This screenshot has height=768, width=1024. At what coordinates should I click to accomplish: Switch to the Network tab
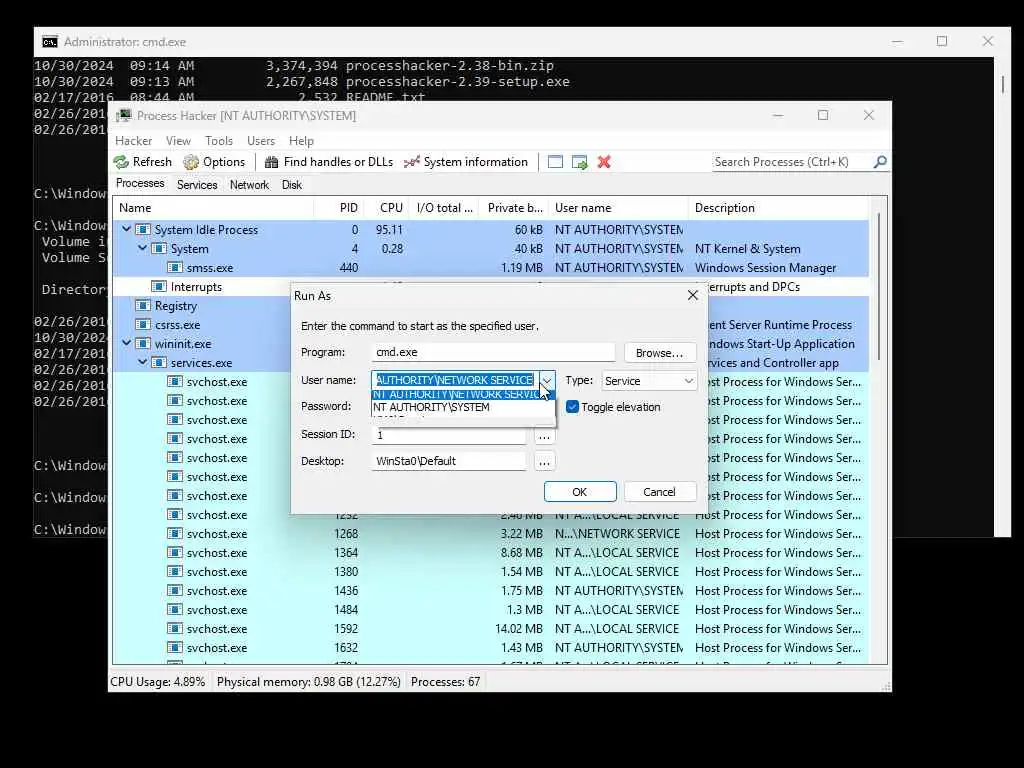(x=249, y=185)
